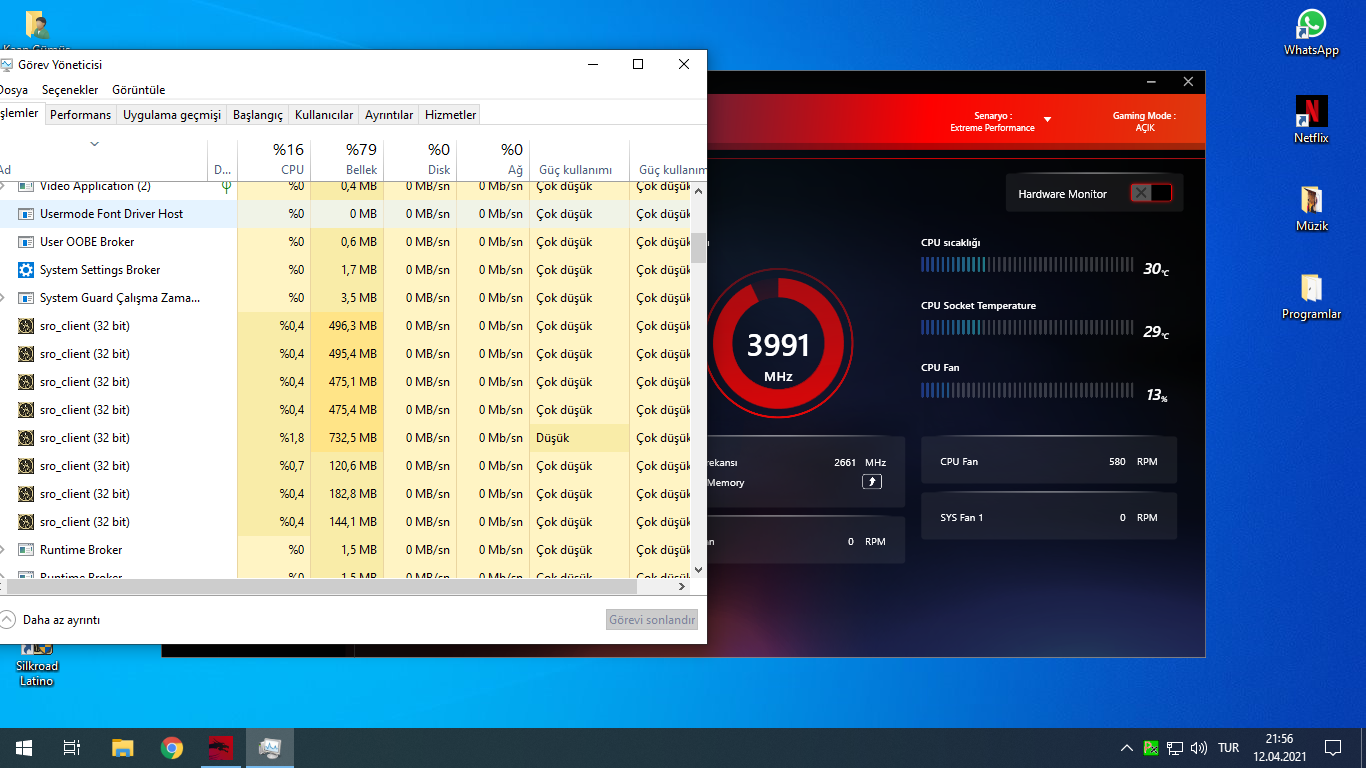
Task: Open the volume icon in the system tray
Action: click(x=1199, y=748)
